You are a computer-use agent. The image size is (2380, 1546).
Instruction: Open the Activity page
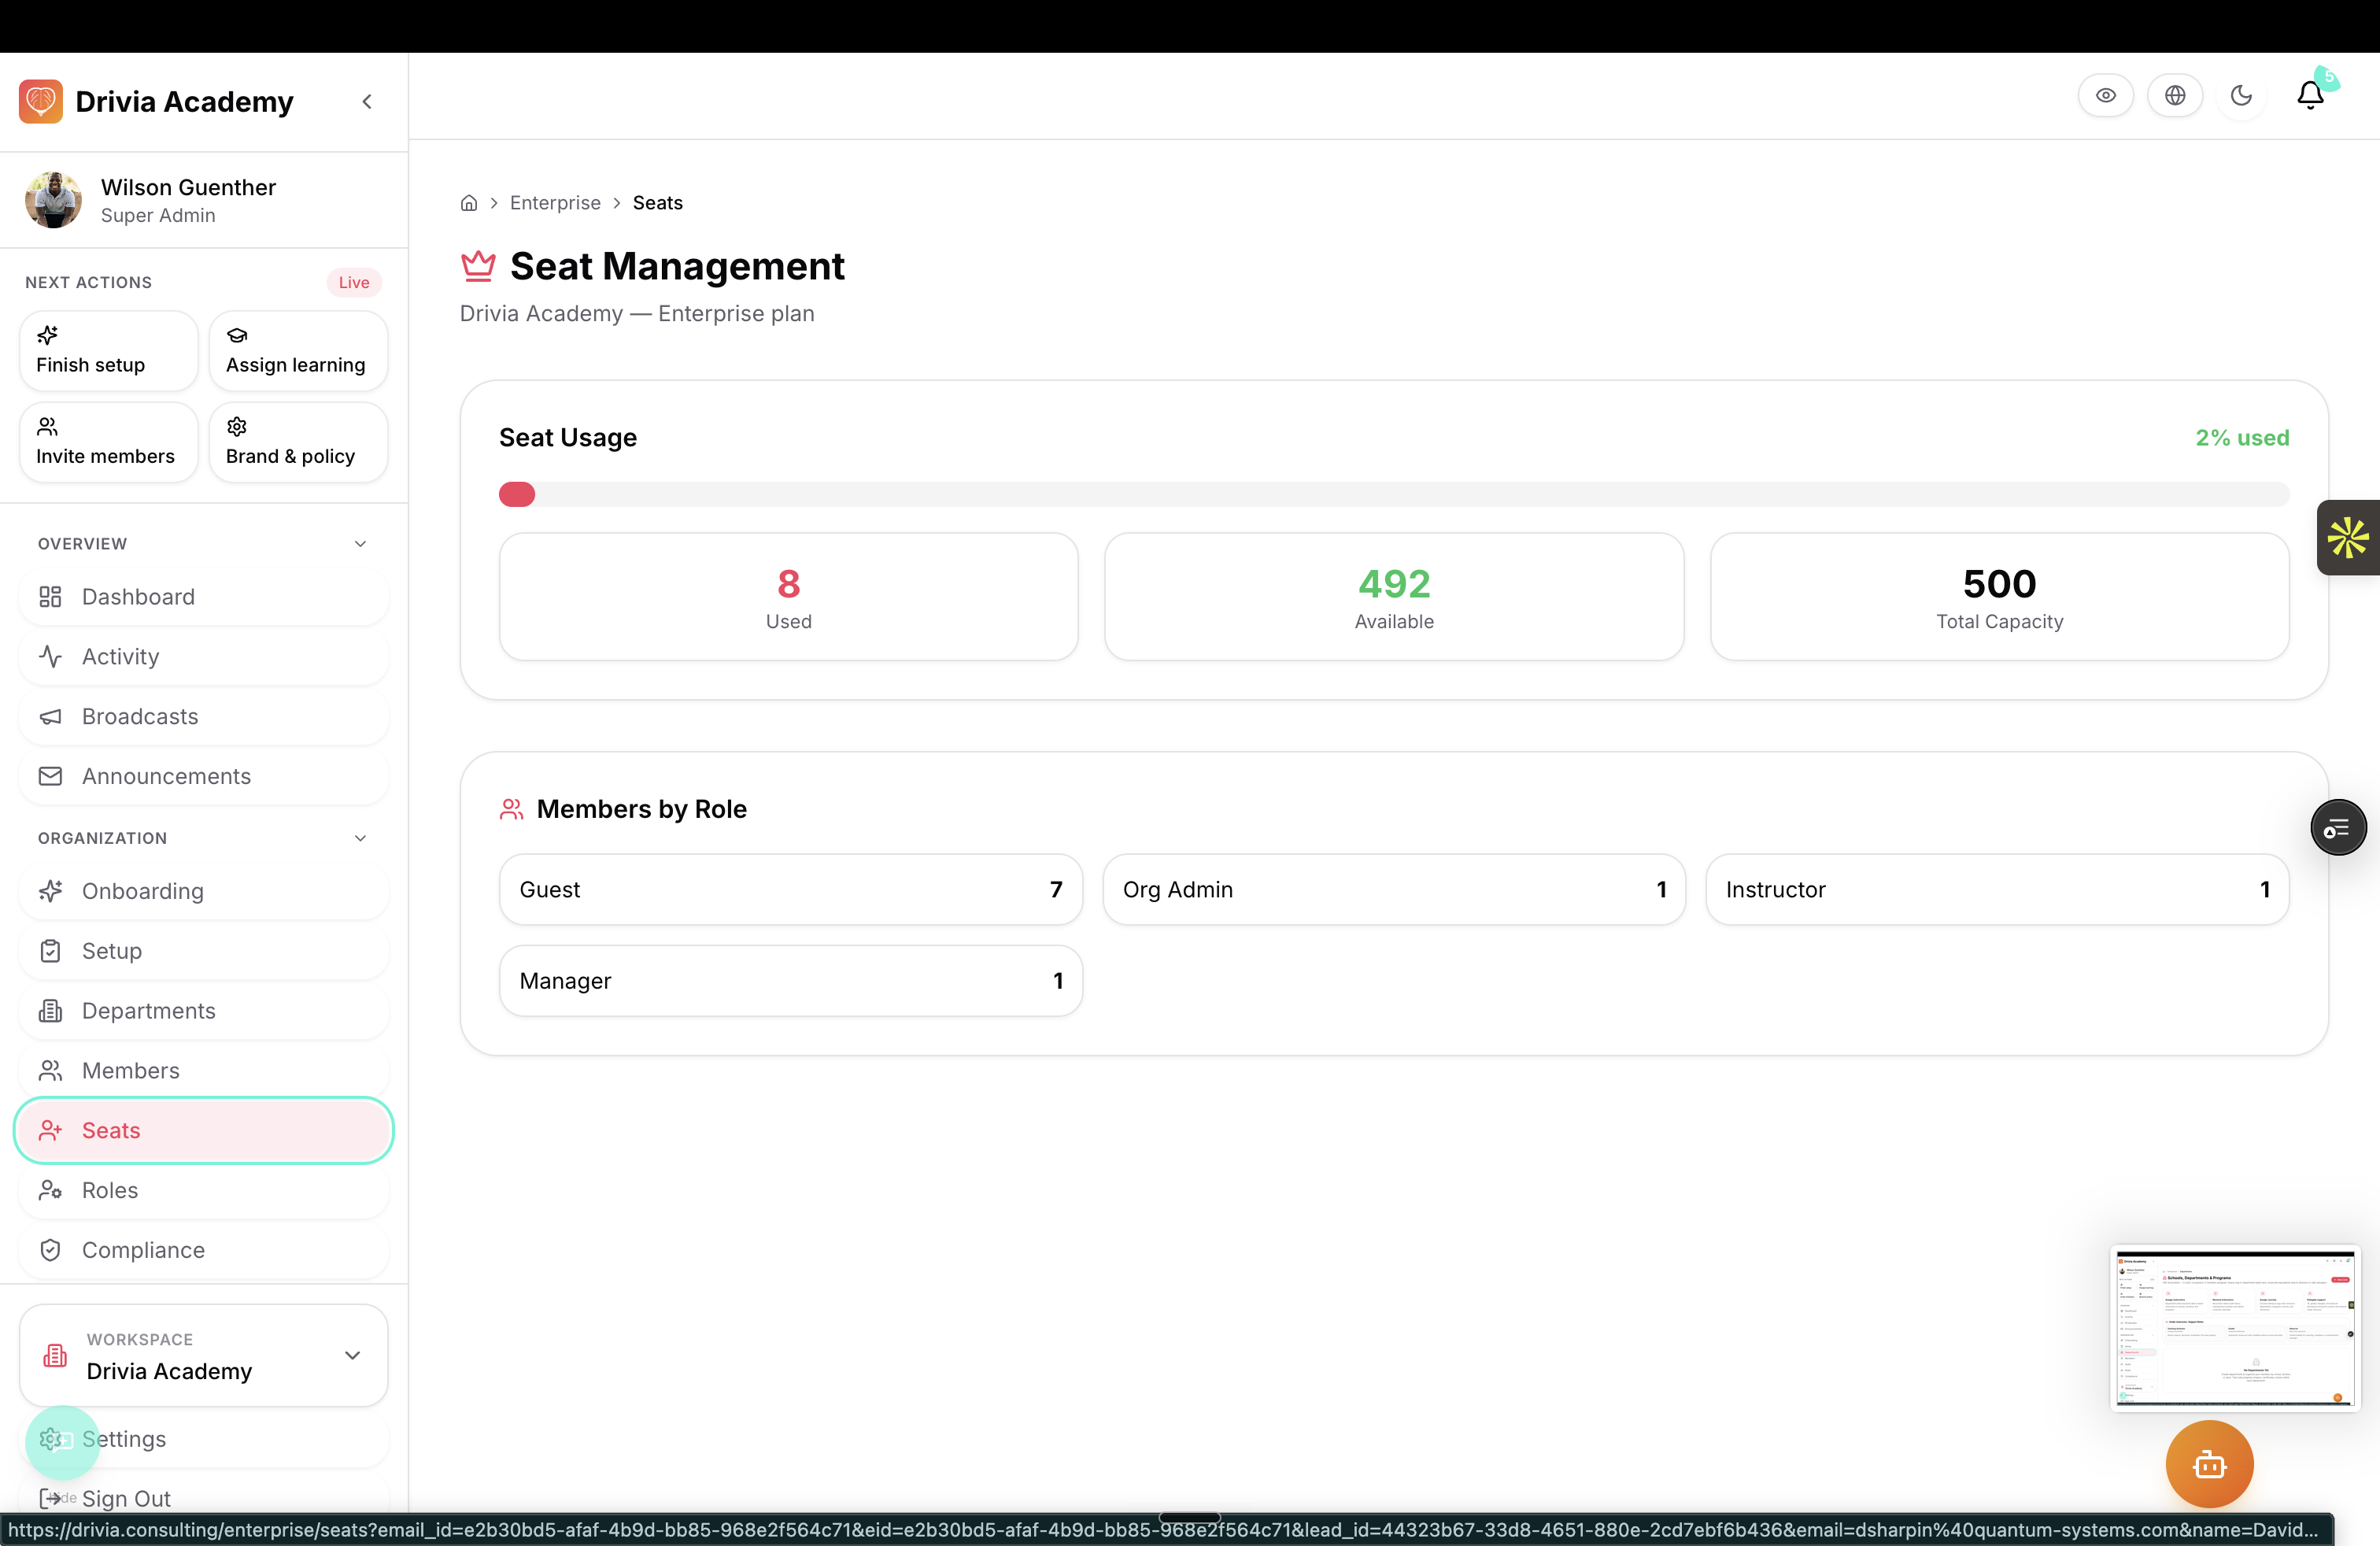click(204, 657)
